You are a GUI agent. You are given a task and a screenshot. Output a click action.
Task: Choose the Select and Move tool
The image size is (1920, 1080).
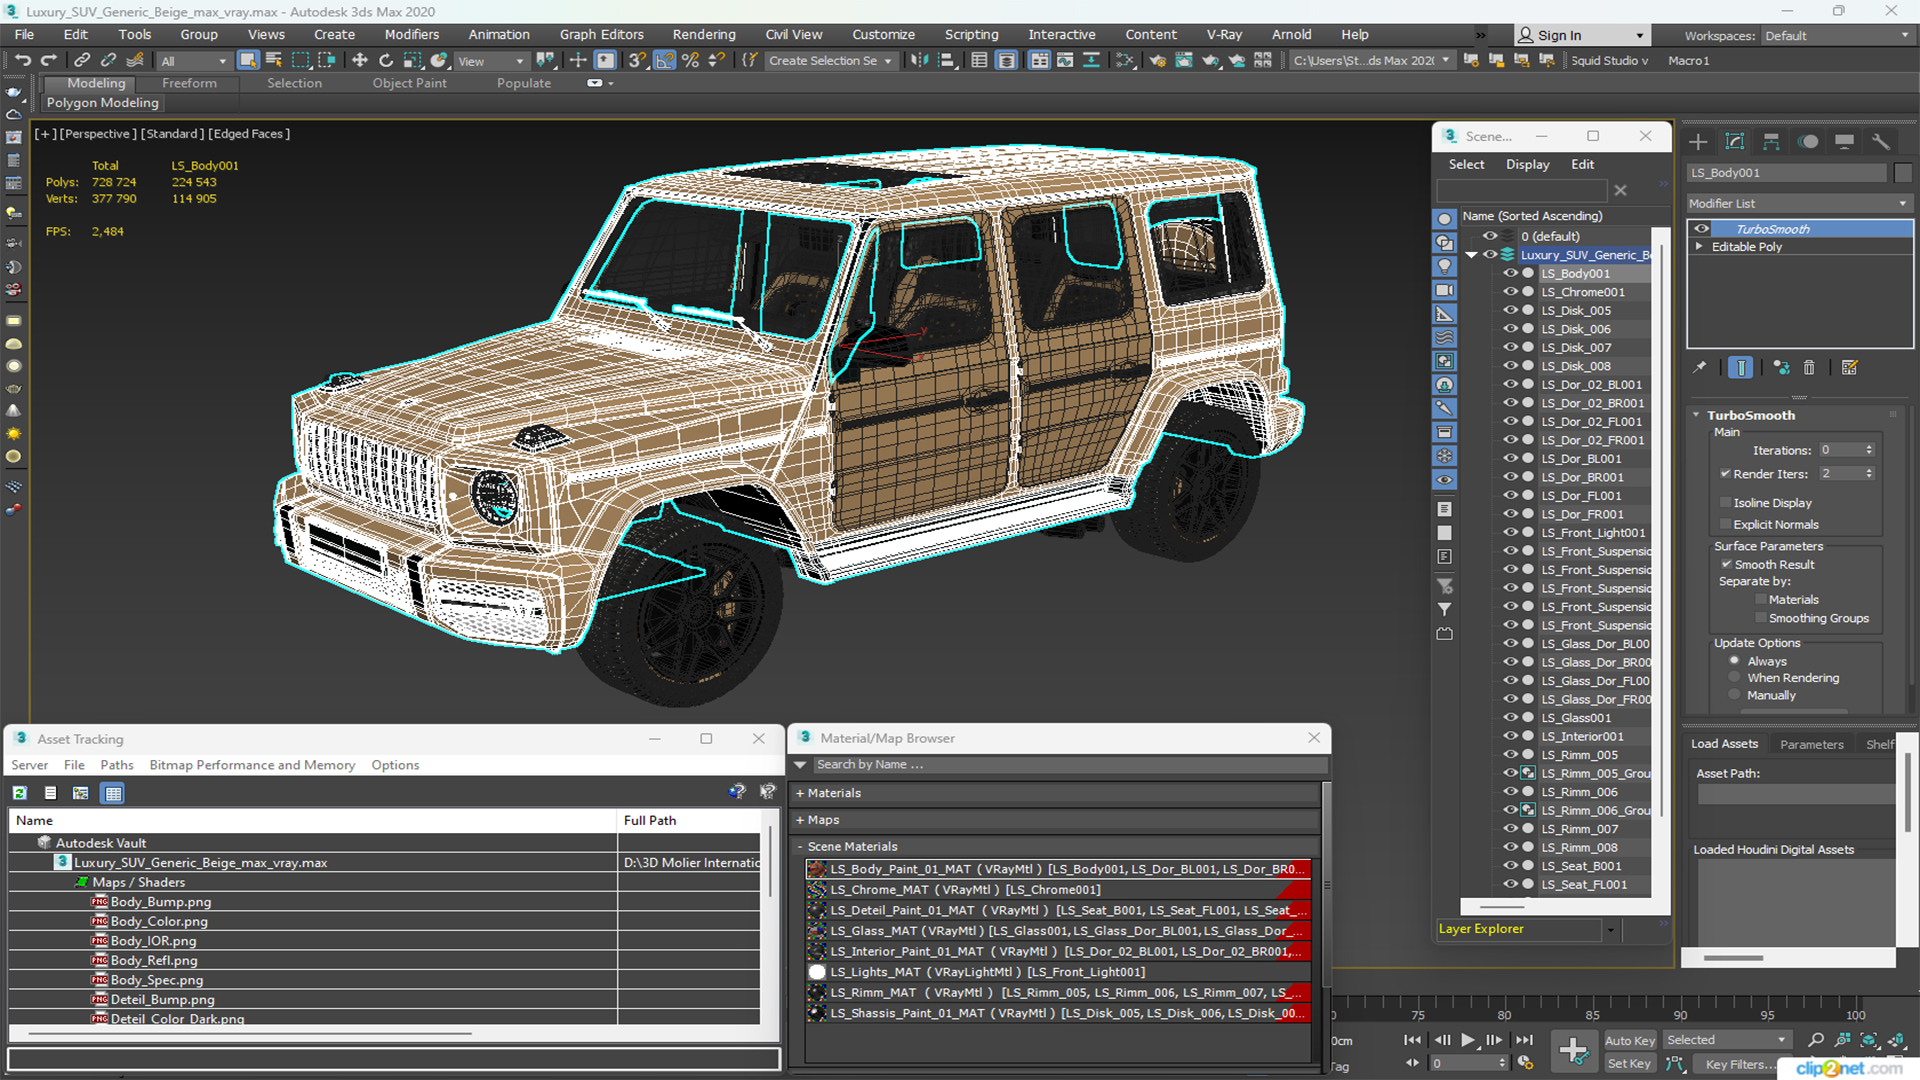tap(360, 61)
